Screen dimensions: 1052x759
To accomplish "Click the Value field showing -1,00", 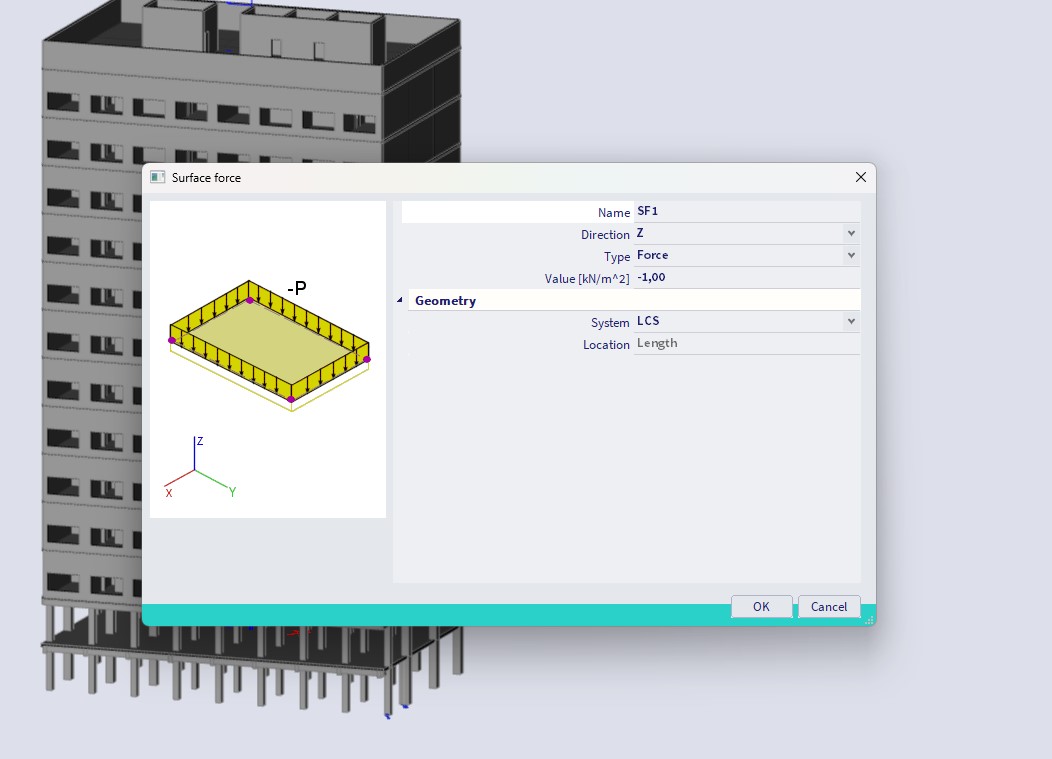I will (x=745, y=278).
